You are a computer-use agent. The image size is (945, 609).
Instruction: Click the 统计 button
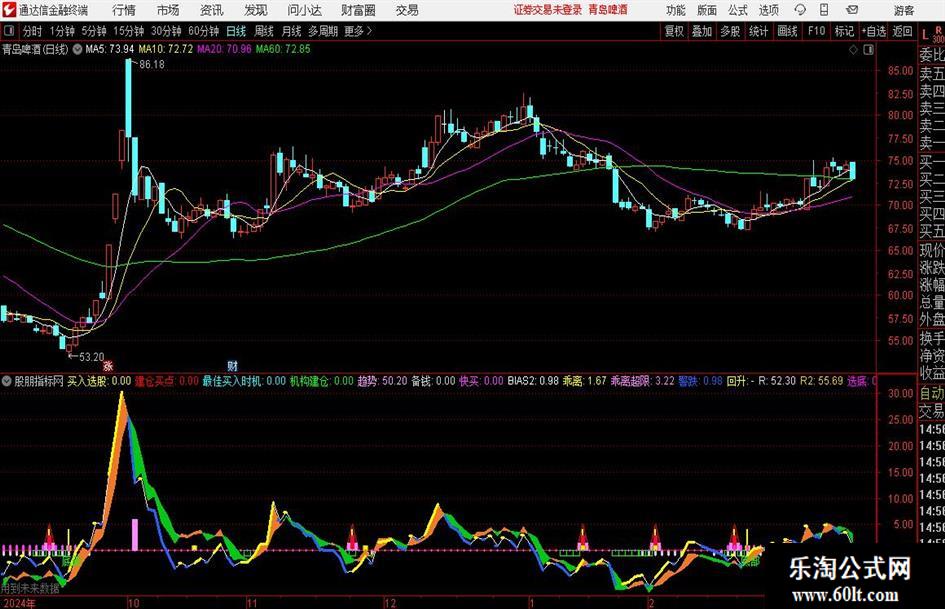point(758,31)
